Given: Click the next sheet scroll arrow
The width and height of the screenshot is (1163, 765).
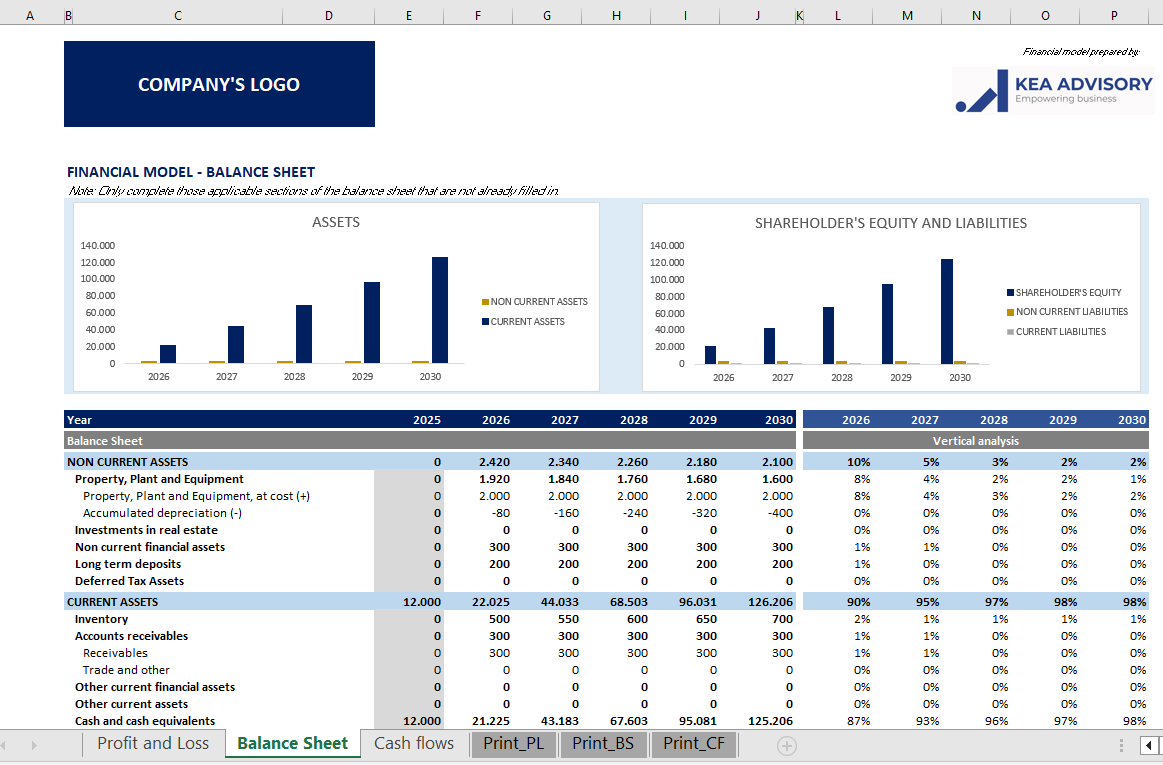Looking at the screenshot, I should (35, 745).
